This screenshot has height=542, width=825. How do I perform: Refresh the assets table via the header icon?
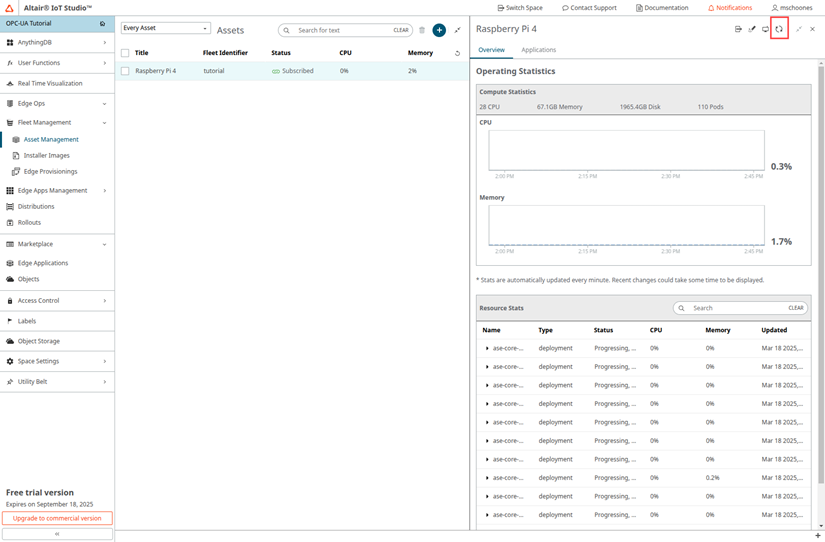457,53
